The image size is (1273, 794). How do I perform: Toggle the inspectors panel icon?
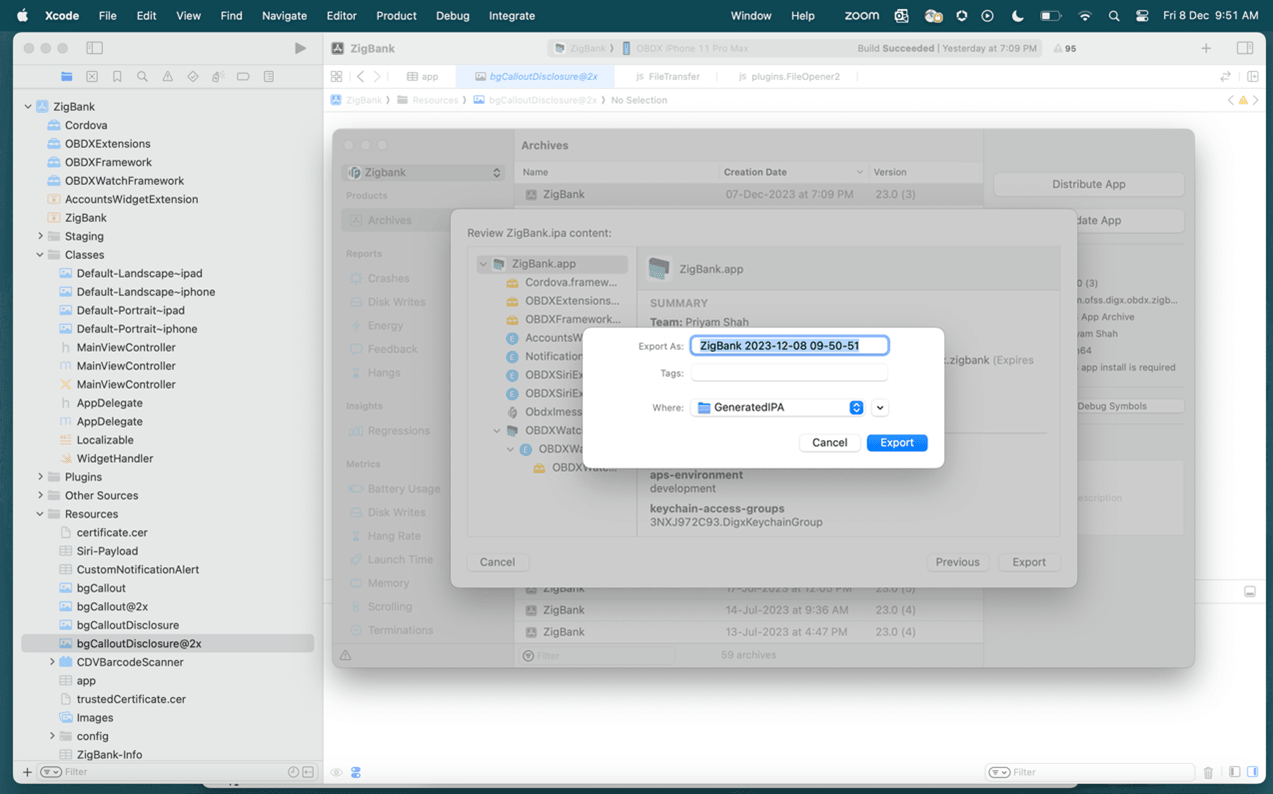coord(1244,48)
